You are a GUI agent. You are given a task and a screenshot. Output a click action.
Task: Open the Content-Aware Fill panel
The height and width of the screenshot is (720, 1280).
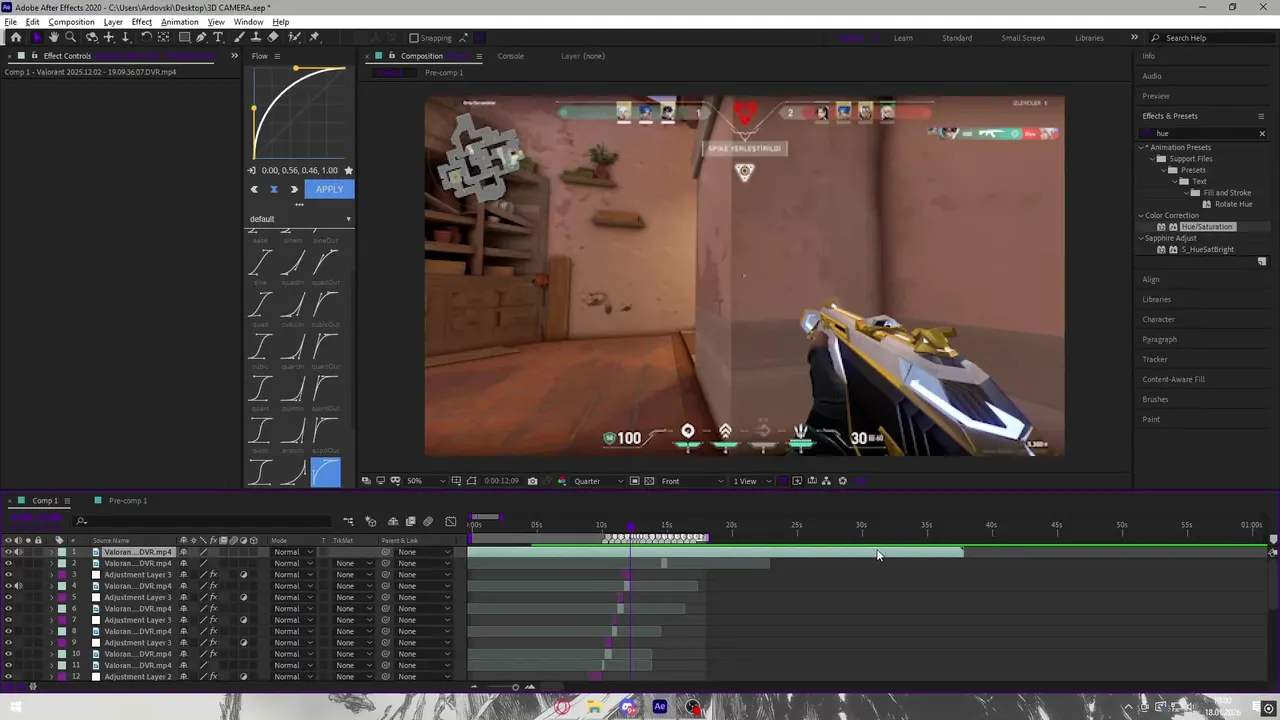click(1174, 380)
